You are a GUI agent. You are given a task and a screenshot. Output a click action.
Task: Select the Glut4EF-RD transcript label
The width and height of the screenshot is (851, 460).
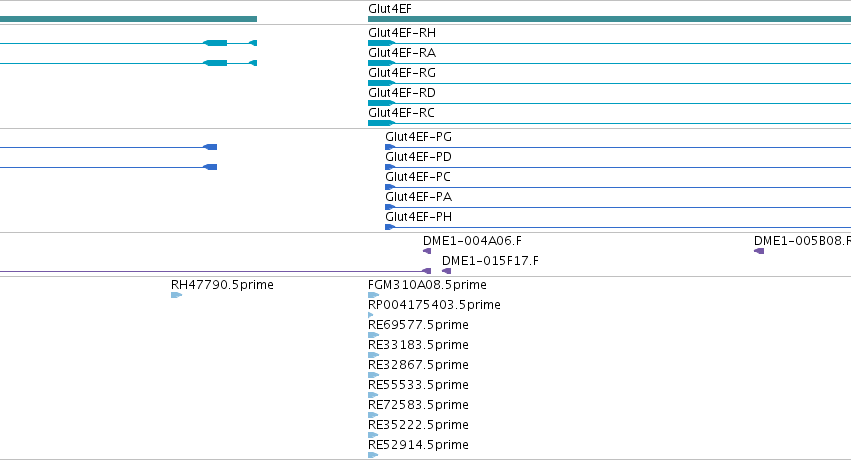tap(402, 93)
